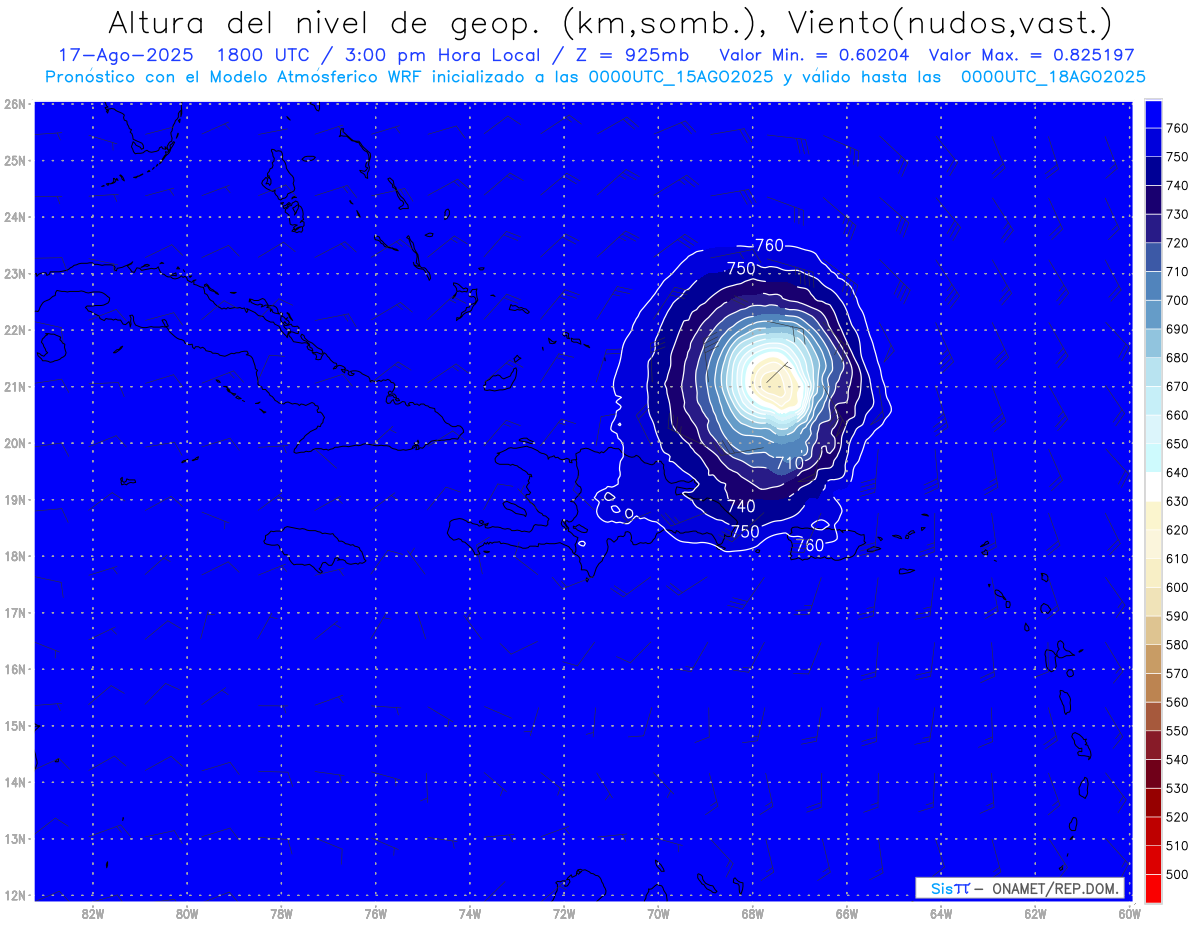Image resolution: width=1200 pixels, height=927 pixels.
Task: Click the Jamaica island outline
Action: [x=317, y=550]
